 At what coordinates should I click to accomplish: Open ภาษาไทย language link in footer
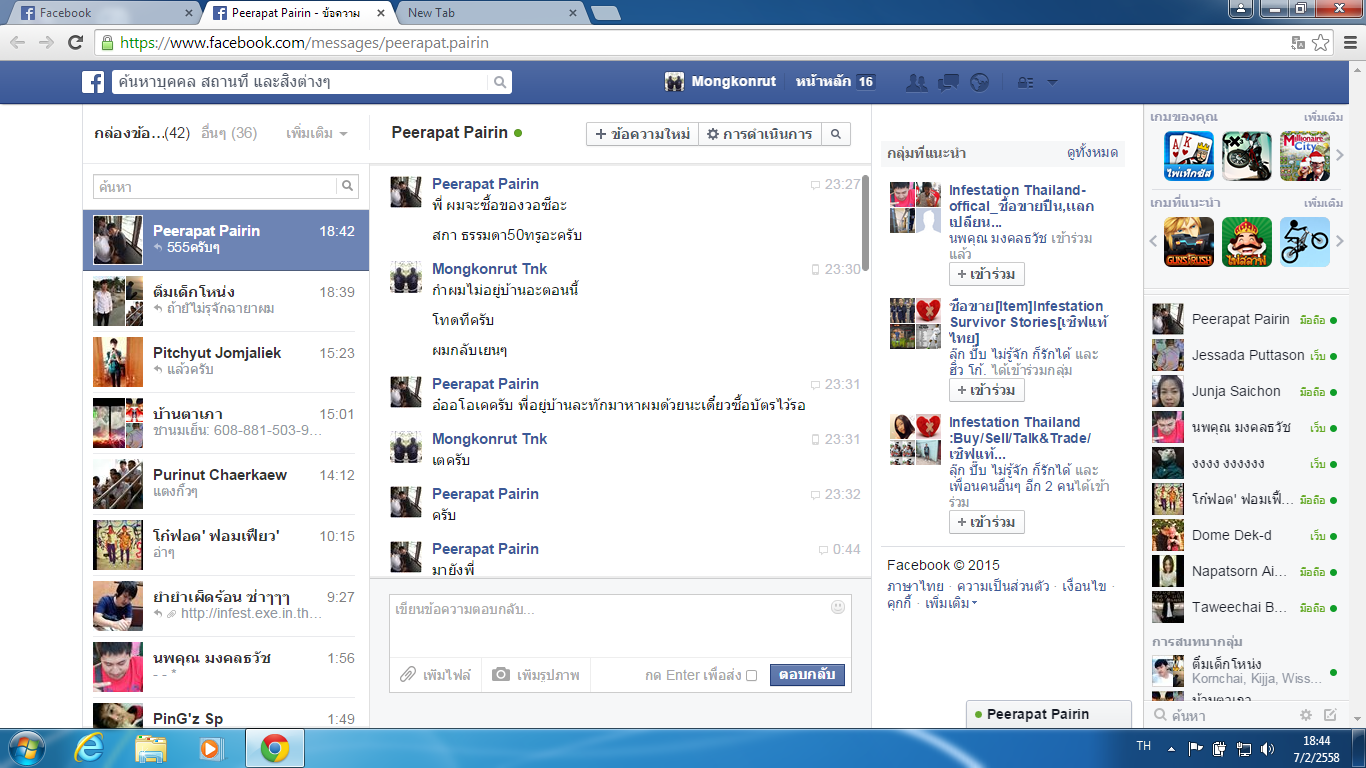(915, 586)
